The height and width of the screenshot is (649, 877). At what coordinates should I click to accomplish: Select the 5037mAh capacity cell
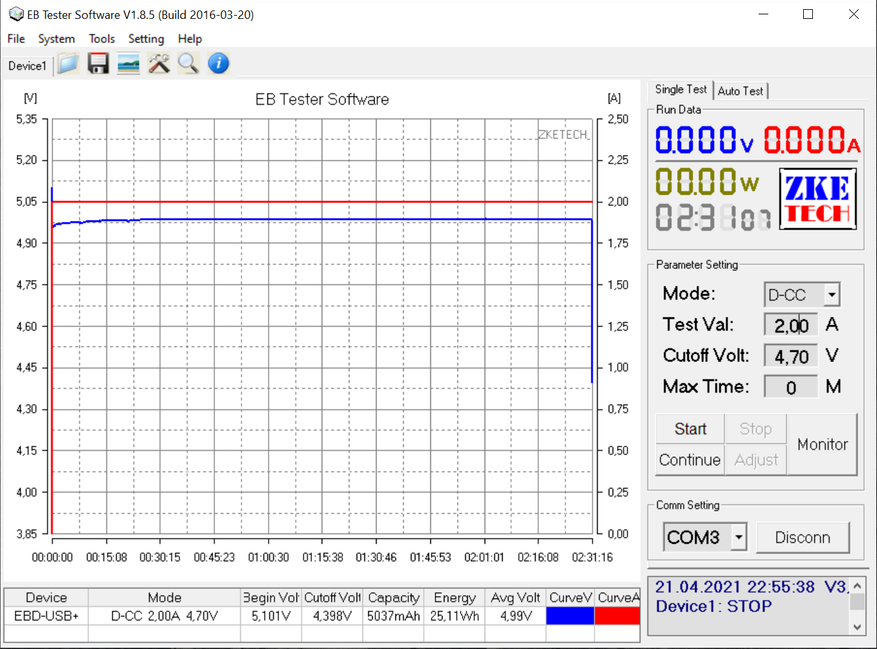393,616
